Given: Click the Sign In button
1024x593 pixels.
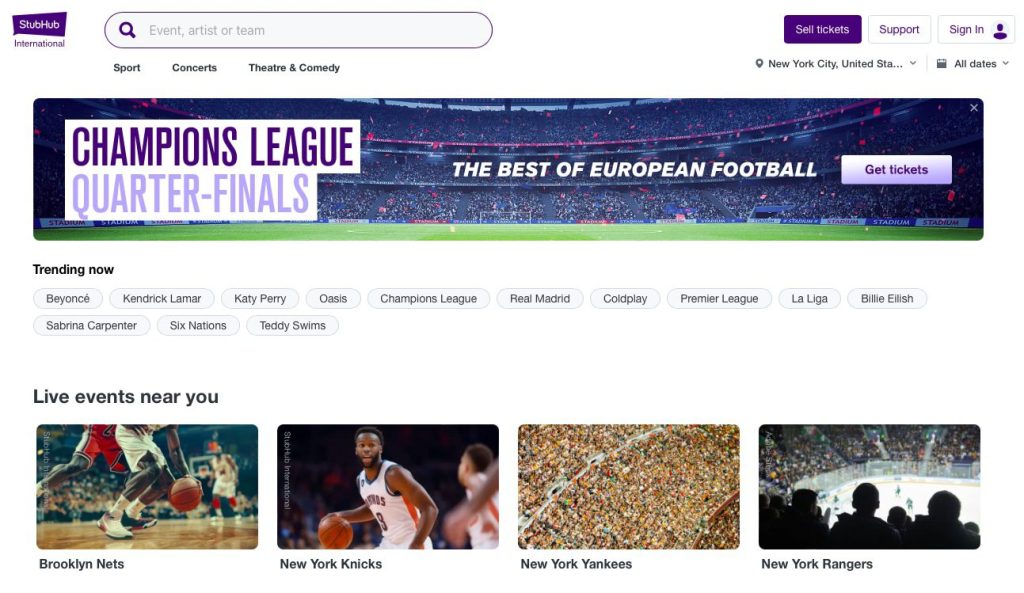Looking at the screenshot, I should pos(976,29).
